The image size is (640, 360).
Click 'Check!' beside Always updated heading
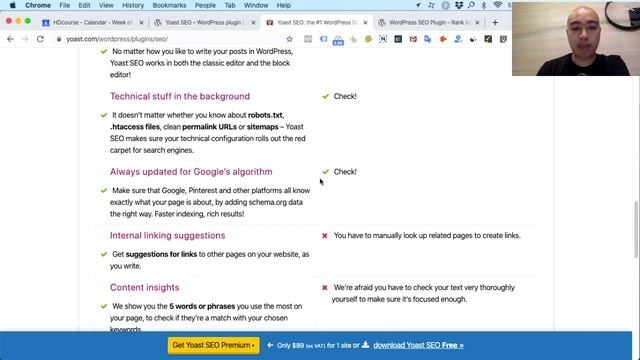tap(345, 172)
